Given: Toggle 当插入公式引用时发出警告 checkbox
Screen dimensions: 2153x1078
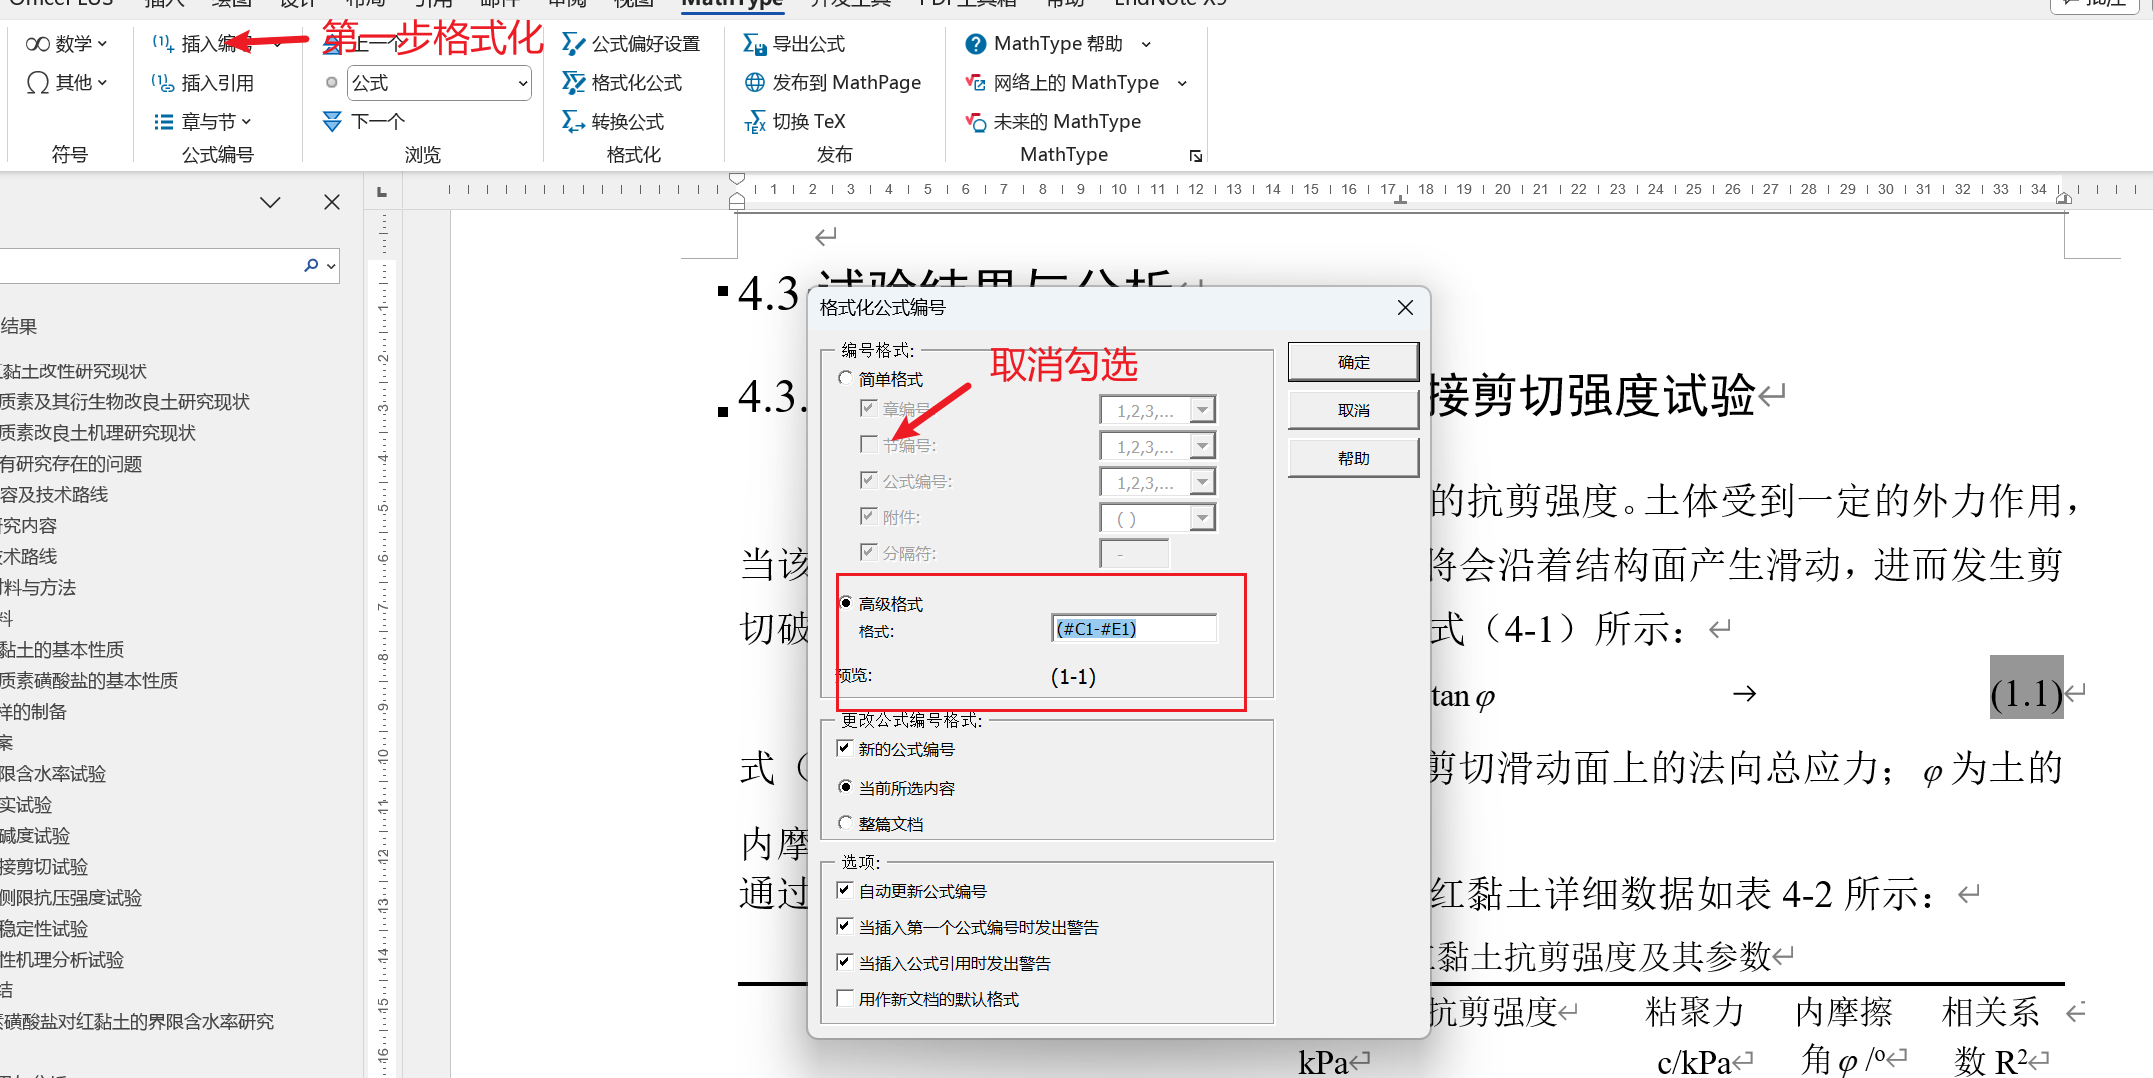Looking at the screenshot, I should [845, 962].
